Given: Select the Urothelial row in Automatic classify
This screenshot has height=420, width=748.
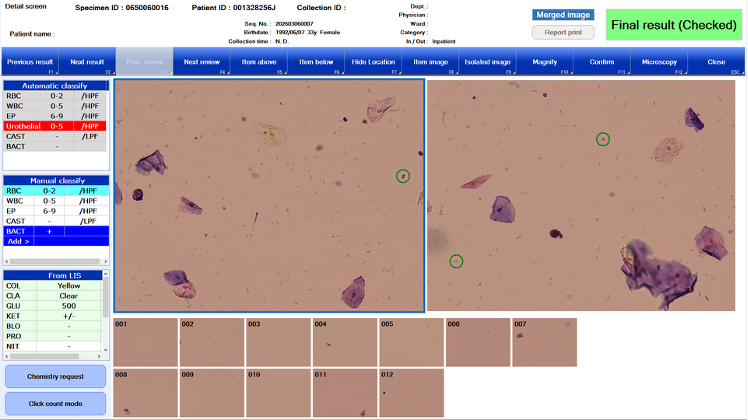Looking at the screenshot, I should coord(52,126).
